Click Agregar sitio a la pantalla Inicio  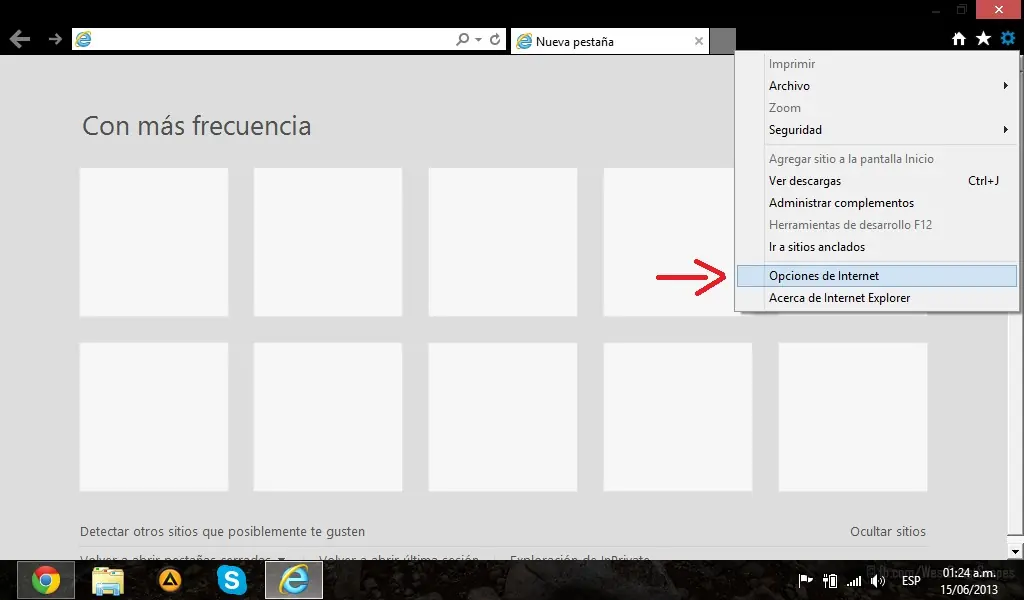point(876,159)
